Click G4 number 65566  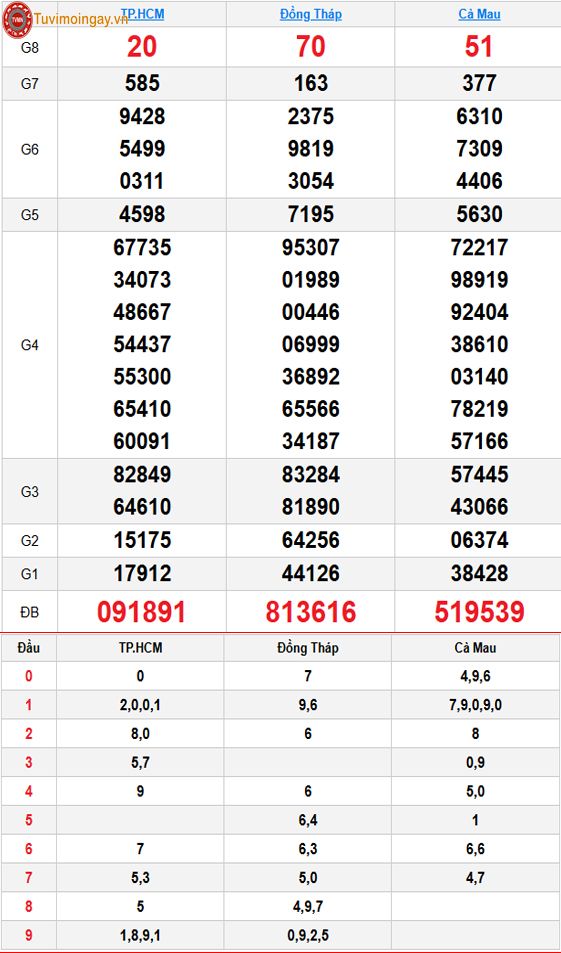311,408
